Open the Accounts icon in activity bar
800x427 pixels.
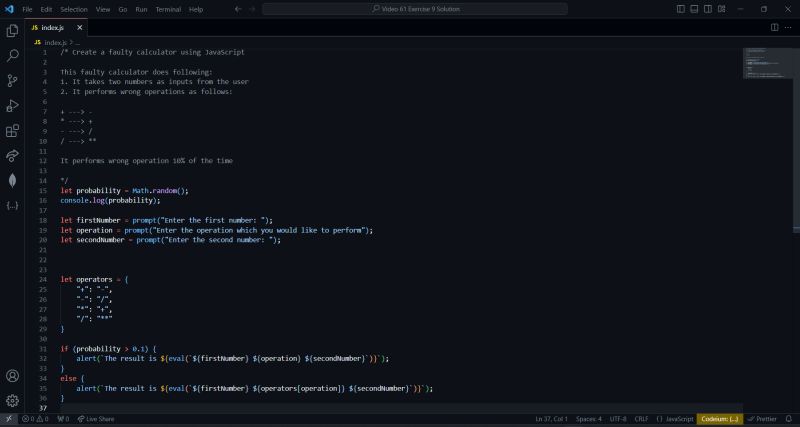(12, 376)
